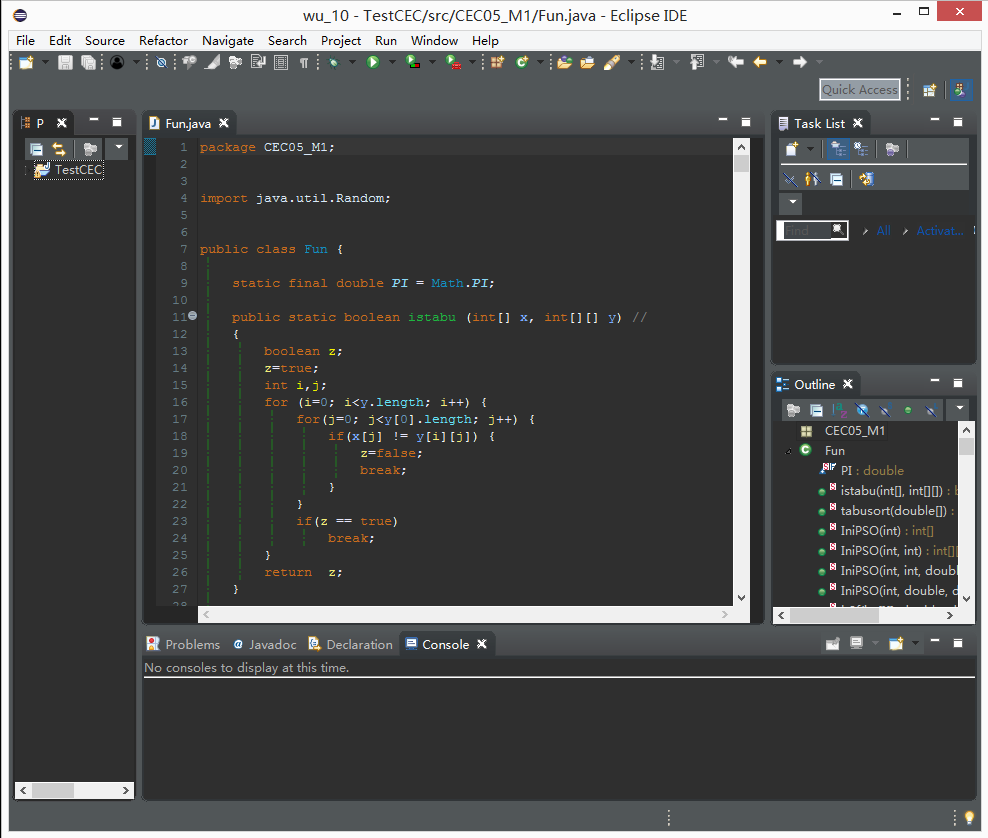Screen dimensions: 988x838
Task: Open the Window menu
Action: [434, 41]
